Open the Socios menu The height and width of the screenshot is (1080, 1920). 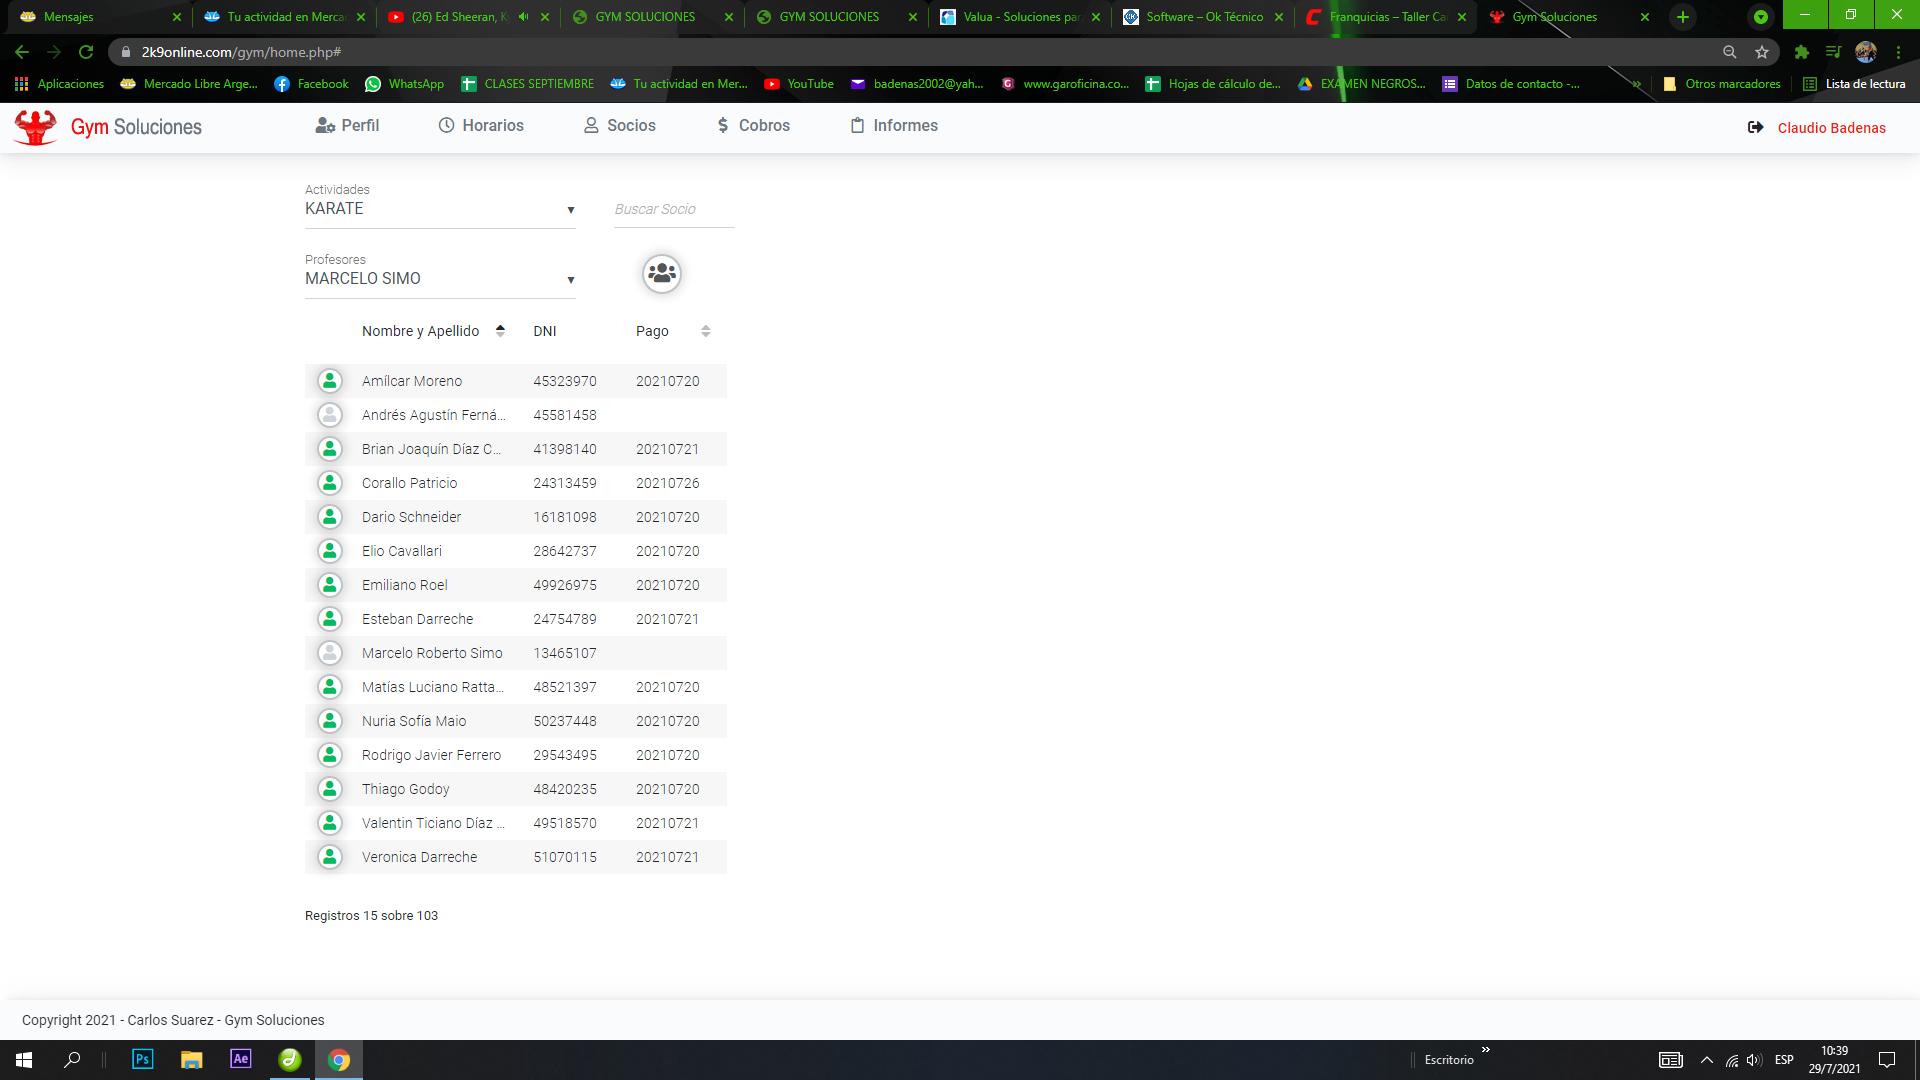(x=620, y=125)
